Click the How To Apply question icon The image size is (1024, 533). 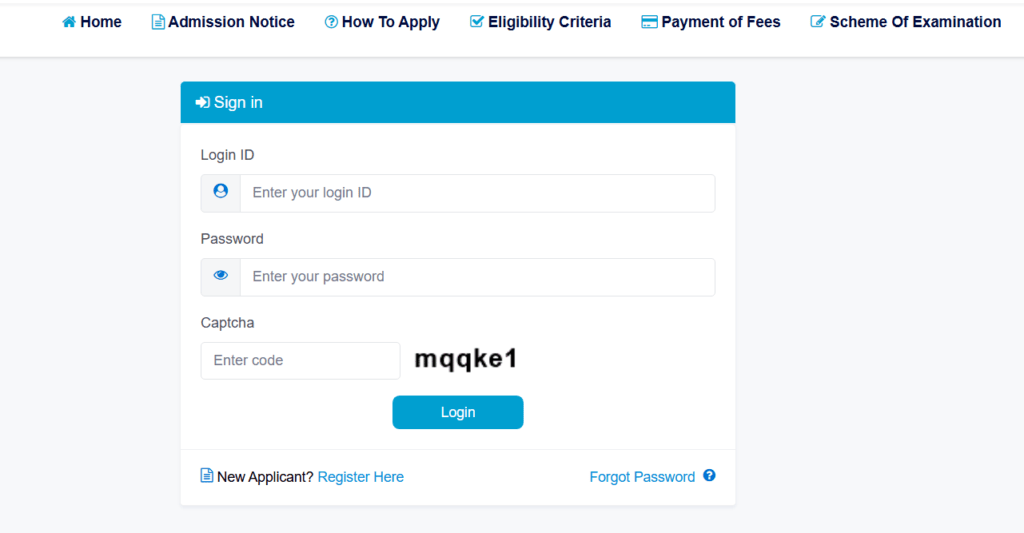[x=331, y=22]
